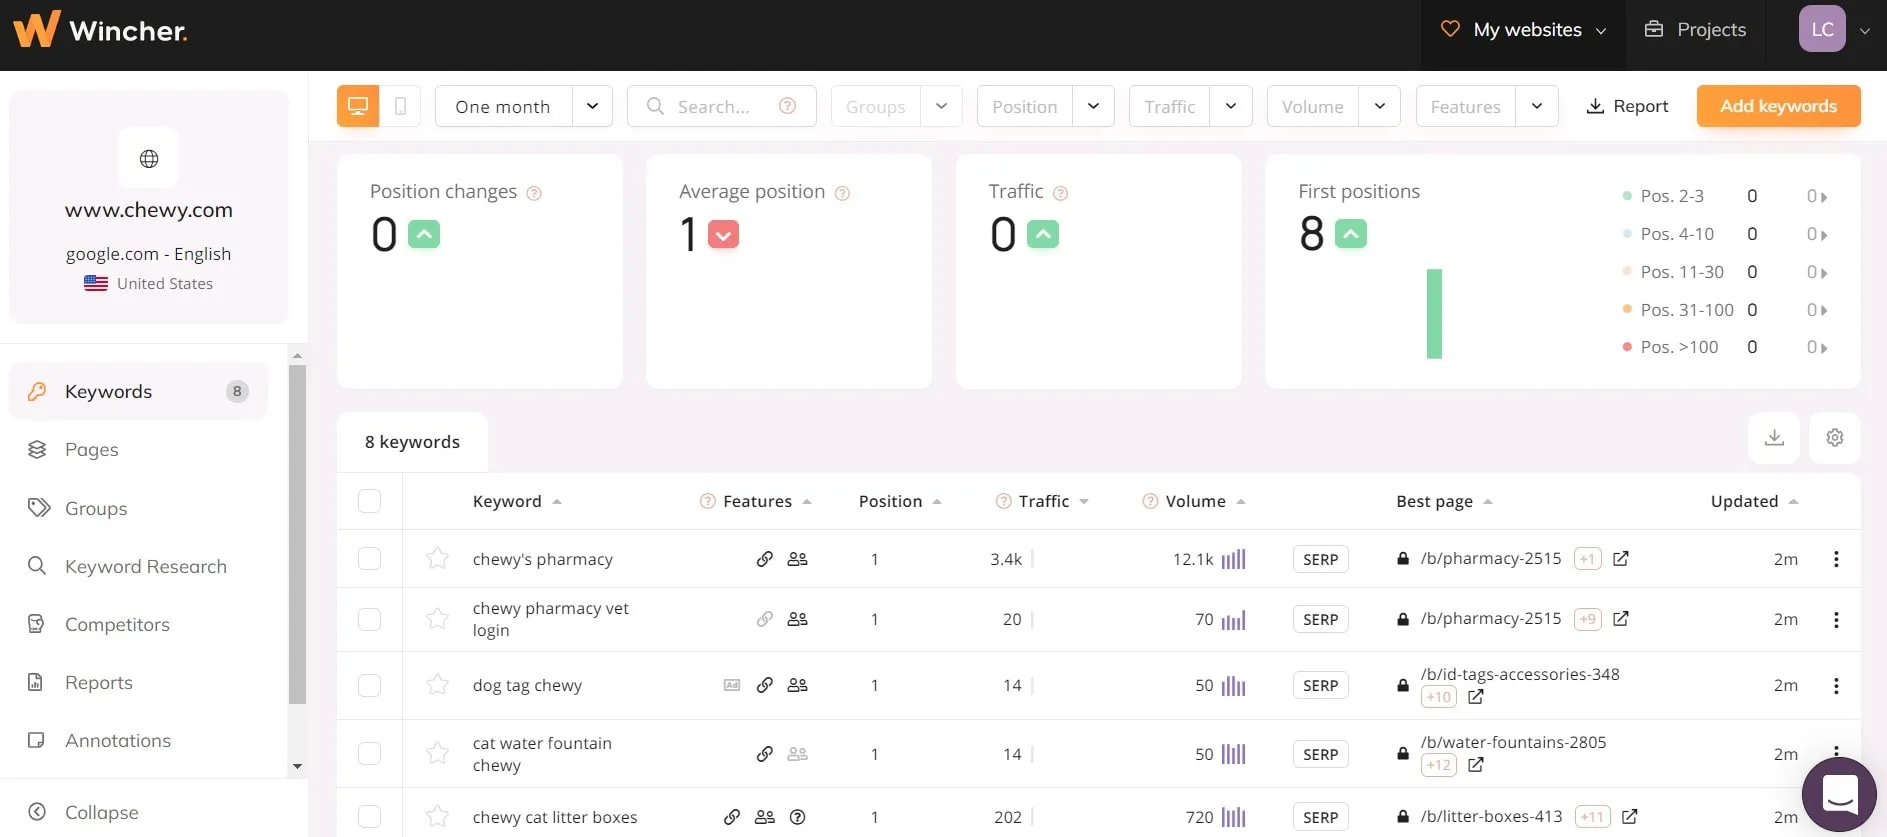Click the green First positions chart bar
Screen dimensions: 1887x837
[x=1434, y=314]
